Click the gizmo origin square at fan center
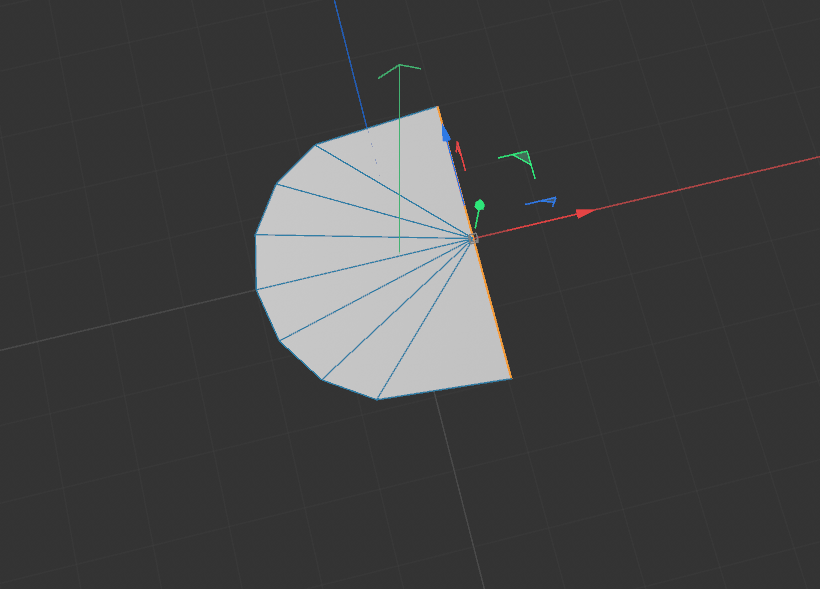 pyautogui.click(x=473, y=239)
